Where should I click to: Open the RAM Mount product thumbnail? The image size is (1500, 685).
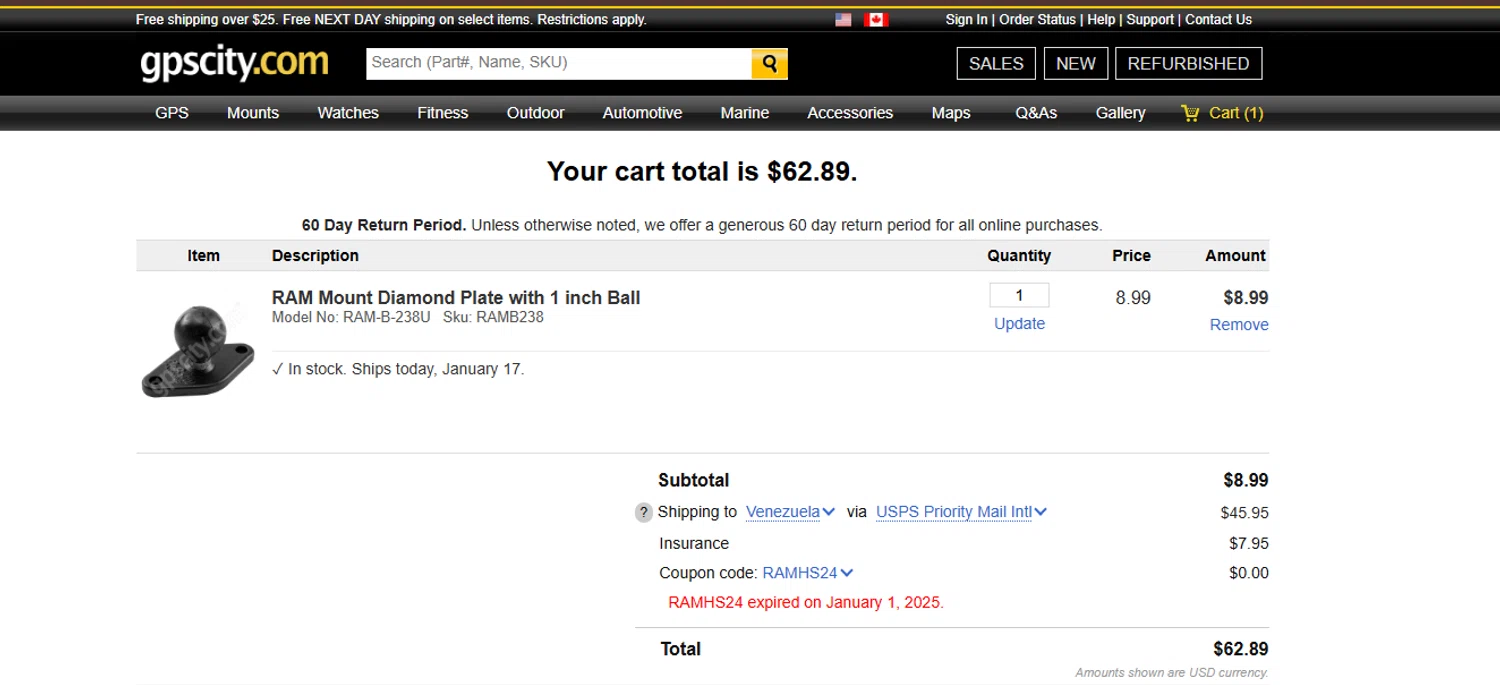click(198, 350)
